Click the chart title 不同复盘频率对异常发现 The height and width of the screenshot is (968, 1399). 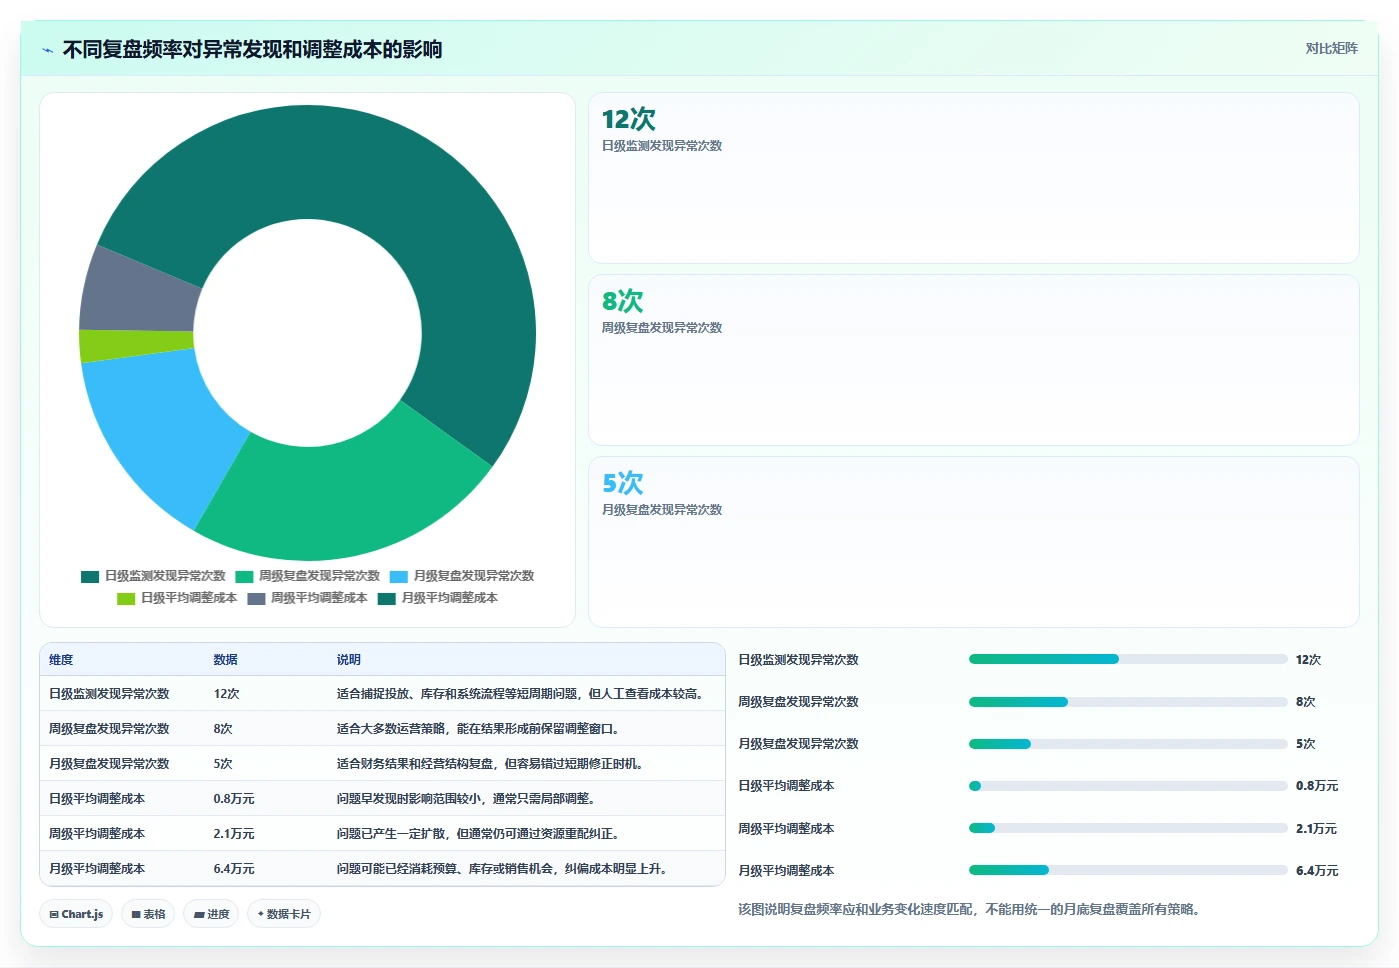tap(252, 50)
